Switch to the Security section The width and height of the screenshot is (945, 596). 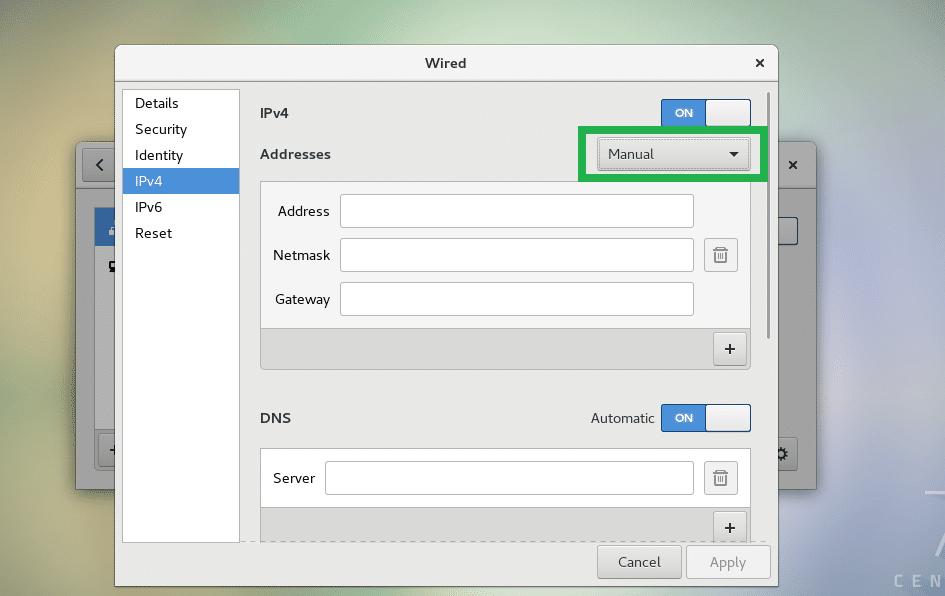click(161, 129)
